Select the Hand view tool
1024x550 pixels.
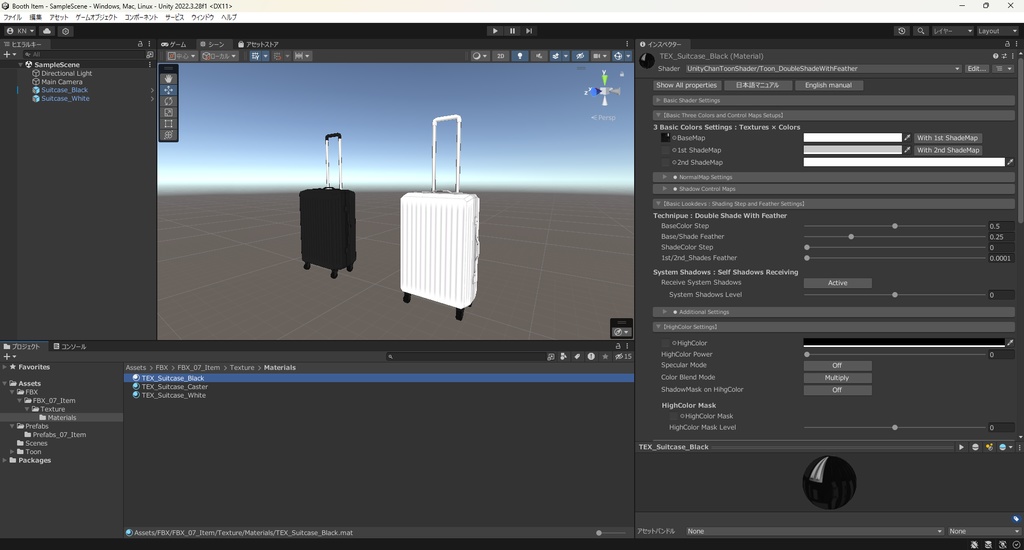point(168,78)
